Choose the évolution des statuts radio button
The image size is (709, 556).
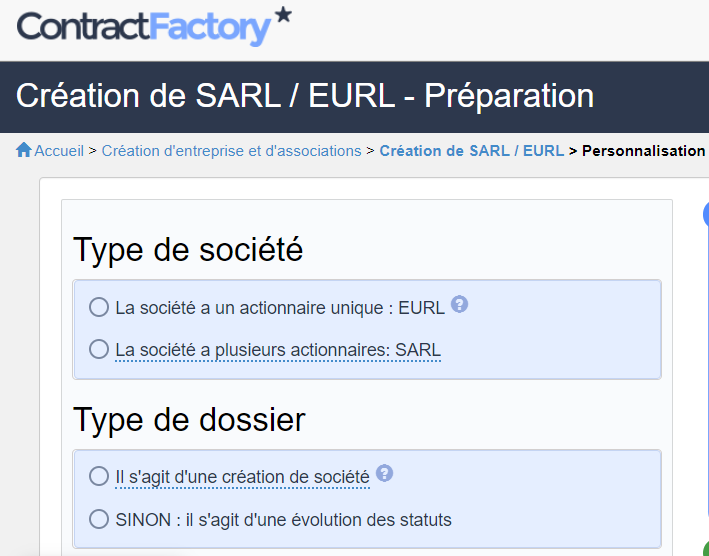tap(99, 519)
